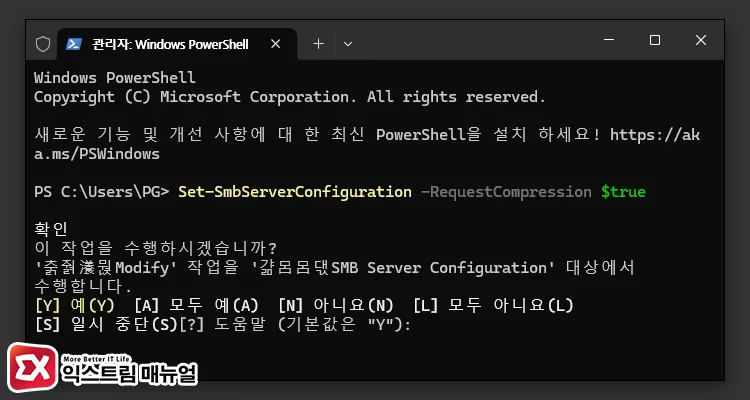The width and height of the screenshot is (750, 400).
Task: Click the administrator shield icon in title bar
Action: pyautogui.click(x=43, y=44)
